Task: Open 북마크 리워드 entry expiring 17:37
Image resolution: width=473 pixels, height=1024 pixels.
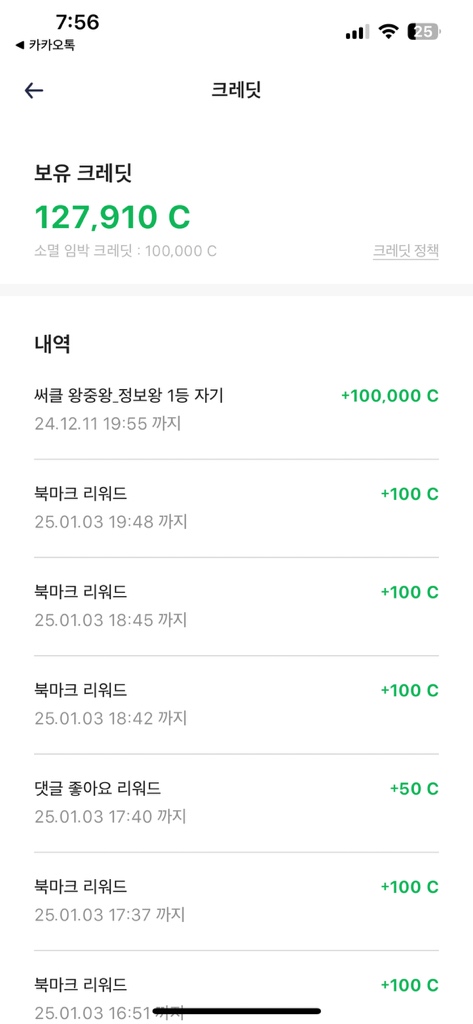Action: click(x=236, y=901)
